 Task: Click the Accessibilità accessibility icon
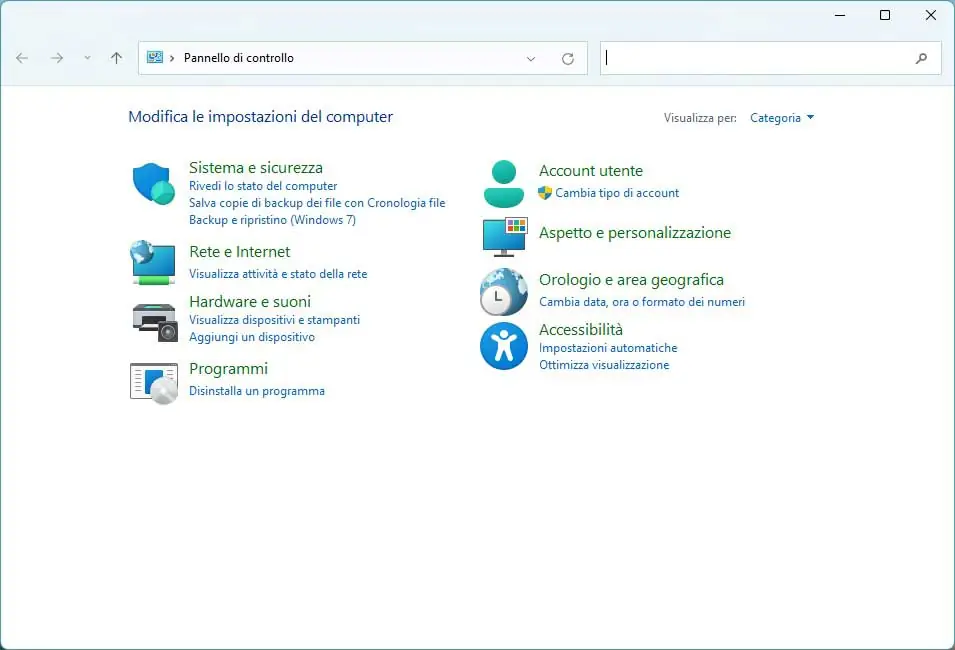[503, 346]
